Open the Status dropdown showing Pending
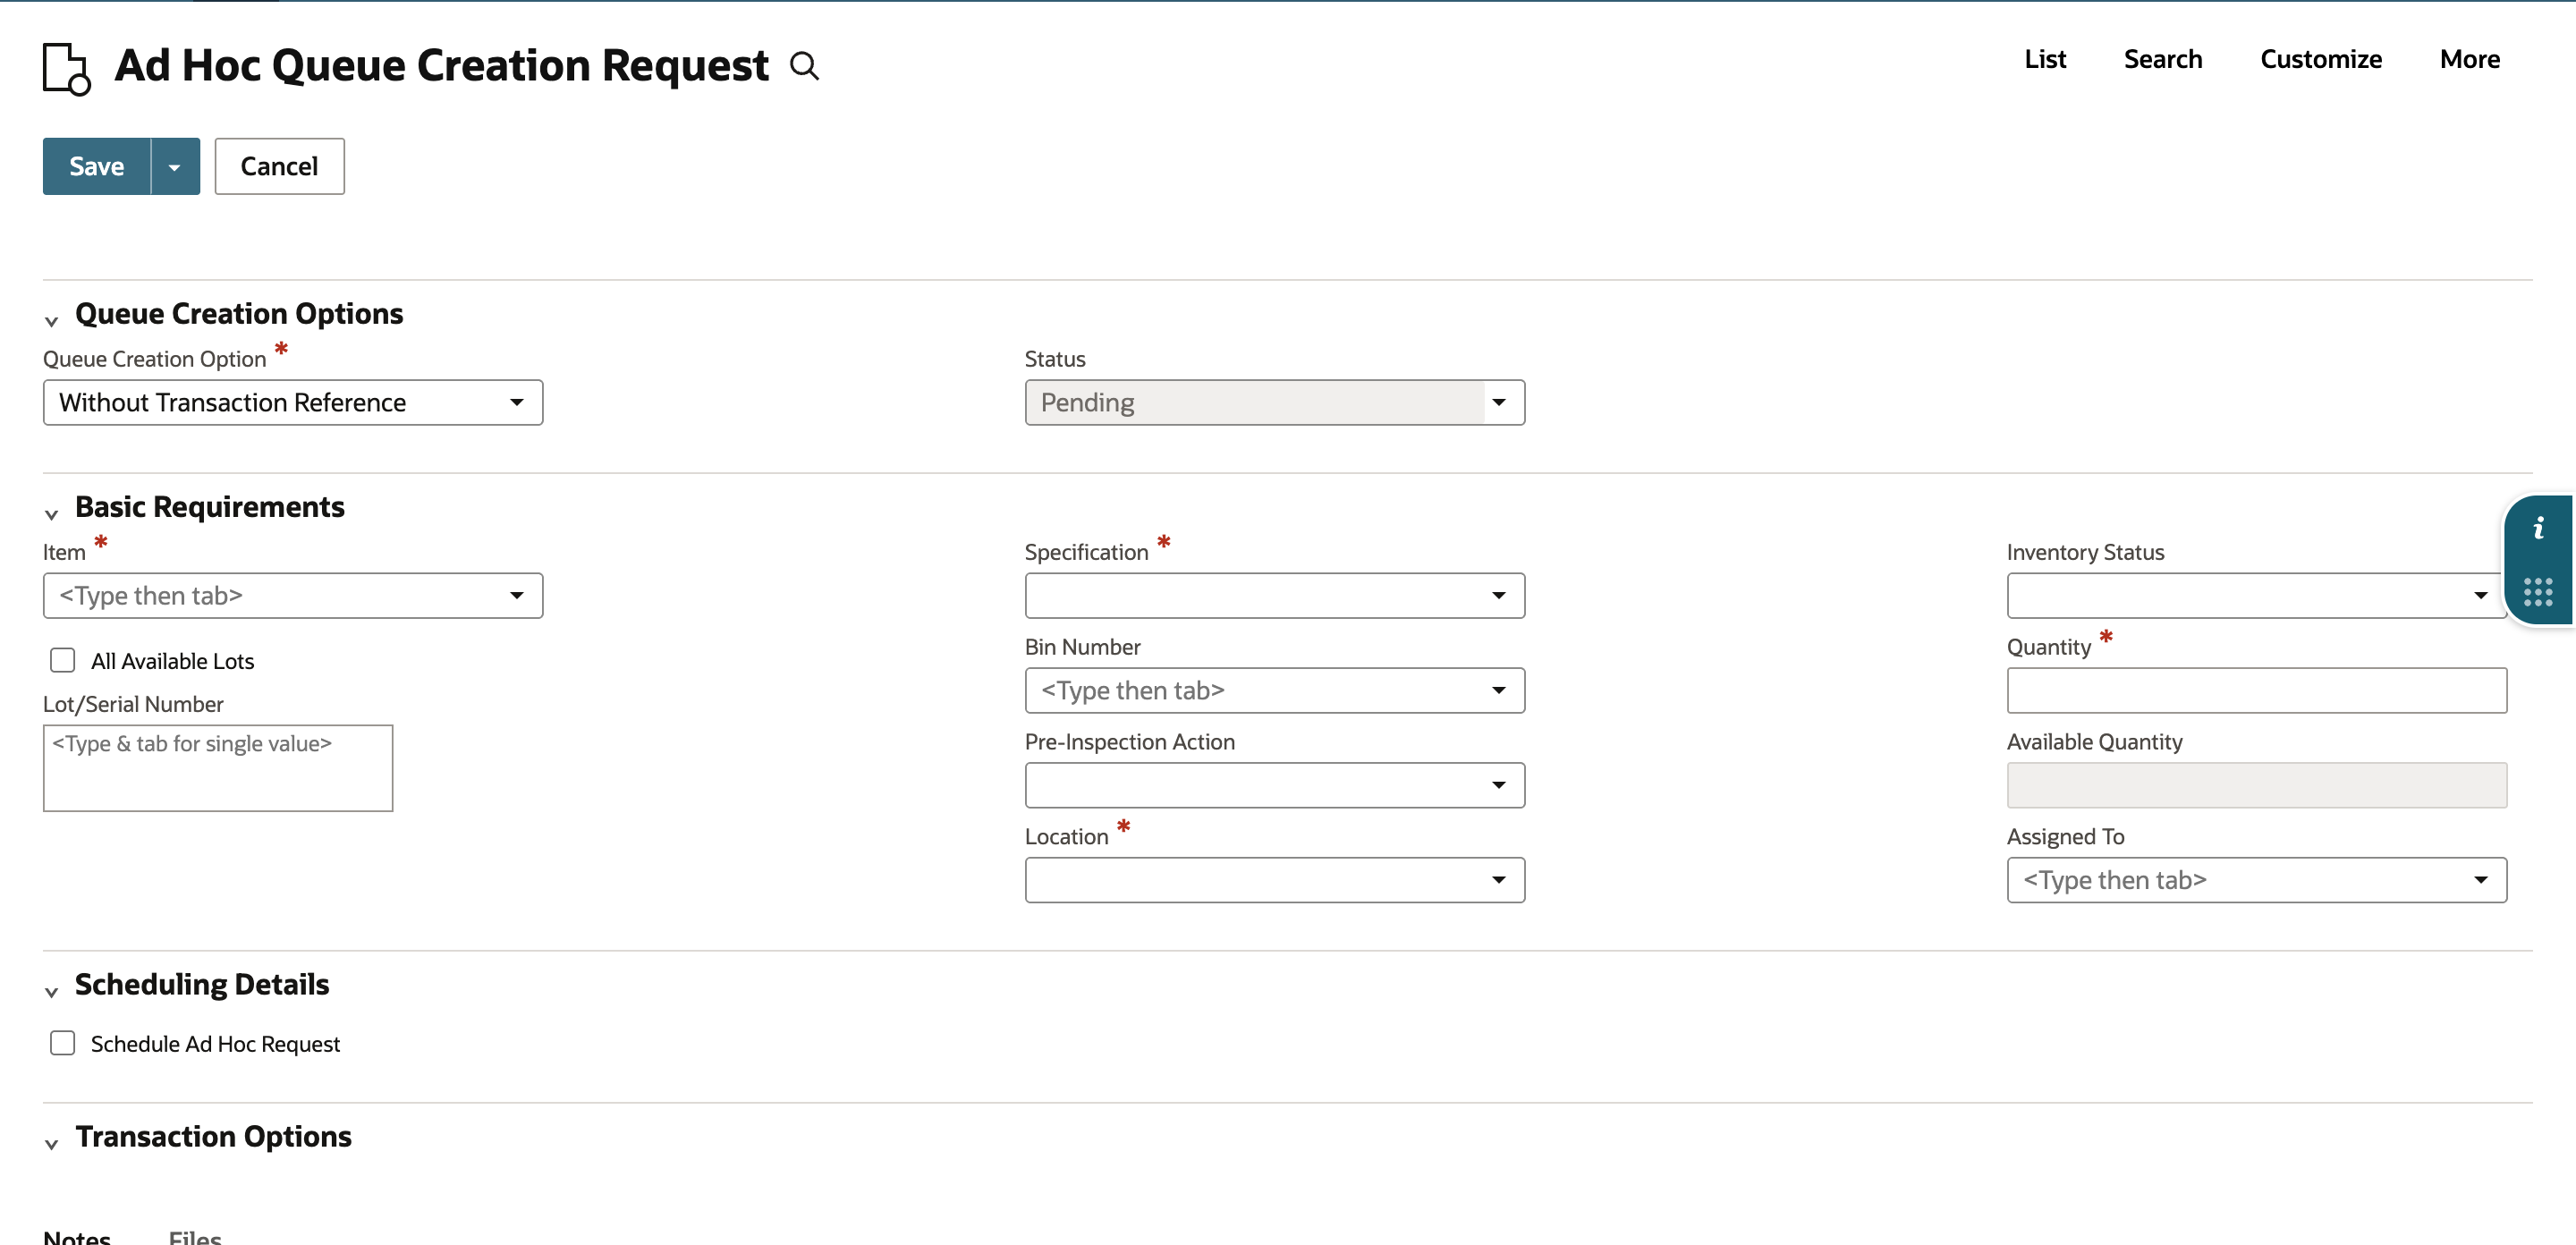Screen dimensions: 2576x1245 pyautogui.click(x=1274, y=403)
